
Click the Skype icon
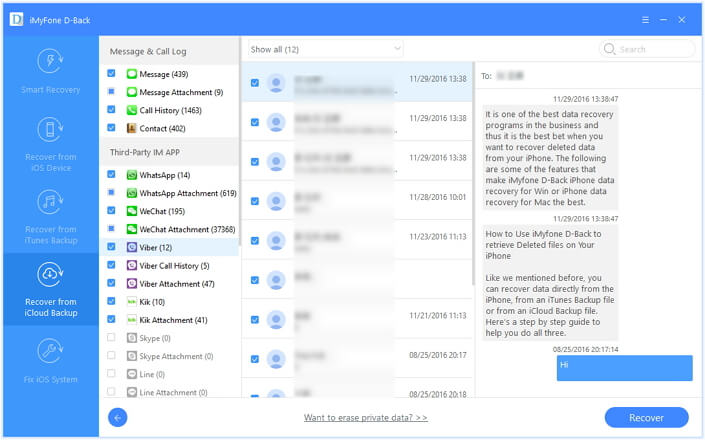click(x=131, y=338)
